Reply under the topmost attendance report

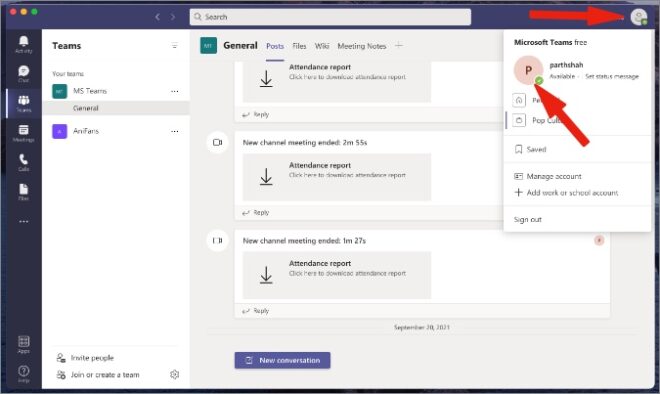pos(255,114)
